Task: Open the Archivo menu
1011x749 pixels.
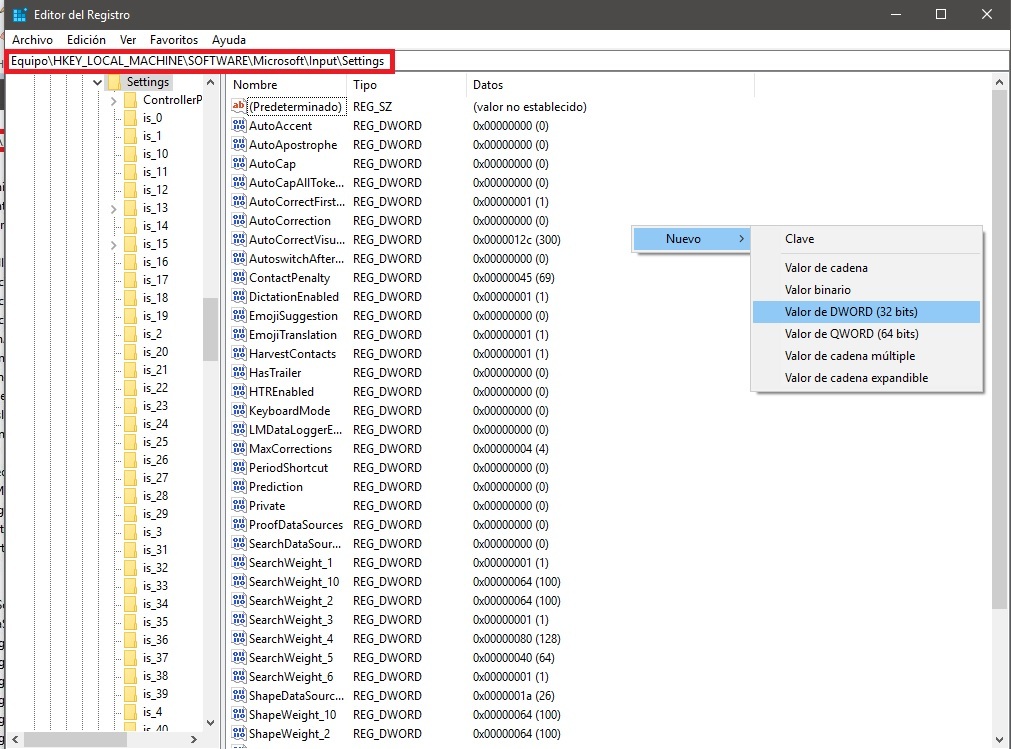Action: coord(32,40)
